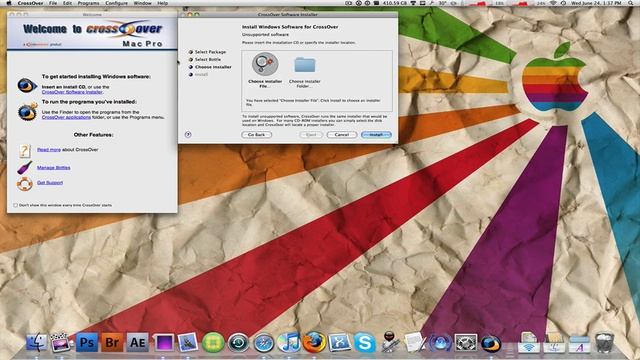This screenshot has width=640, height=360.
Task: Open the CrossOver Software Installer link
Action: 72,92
